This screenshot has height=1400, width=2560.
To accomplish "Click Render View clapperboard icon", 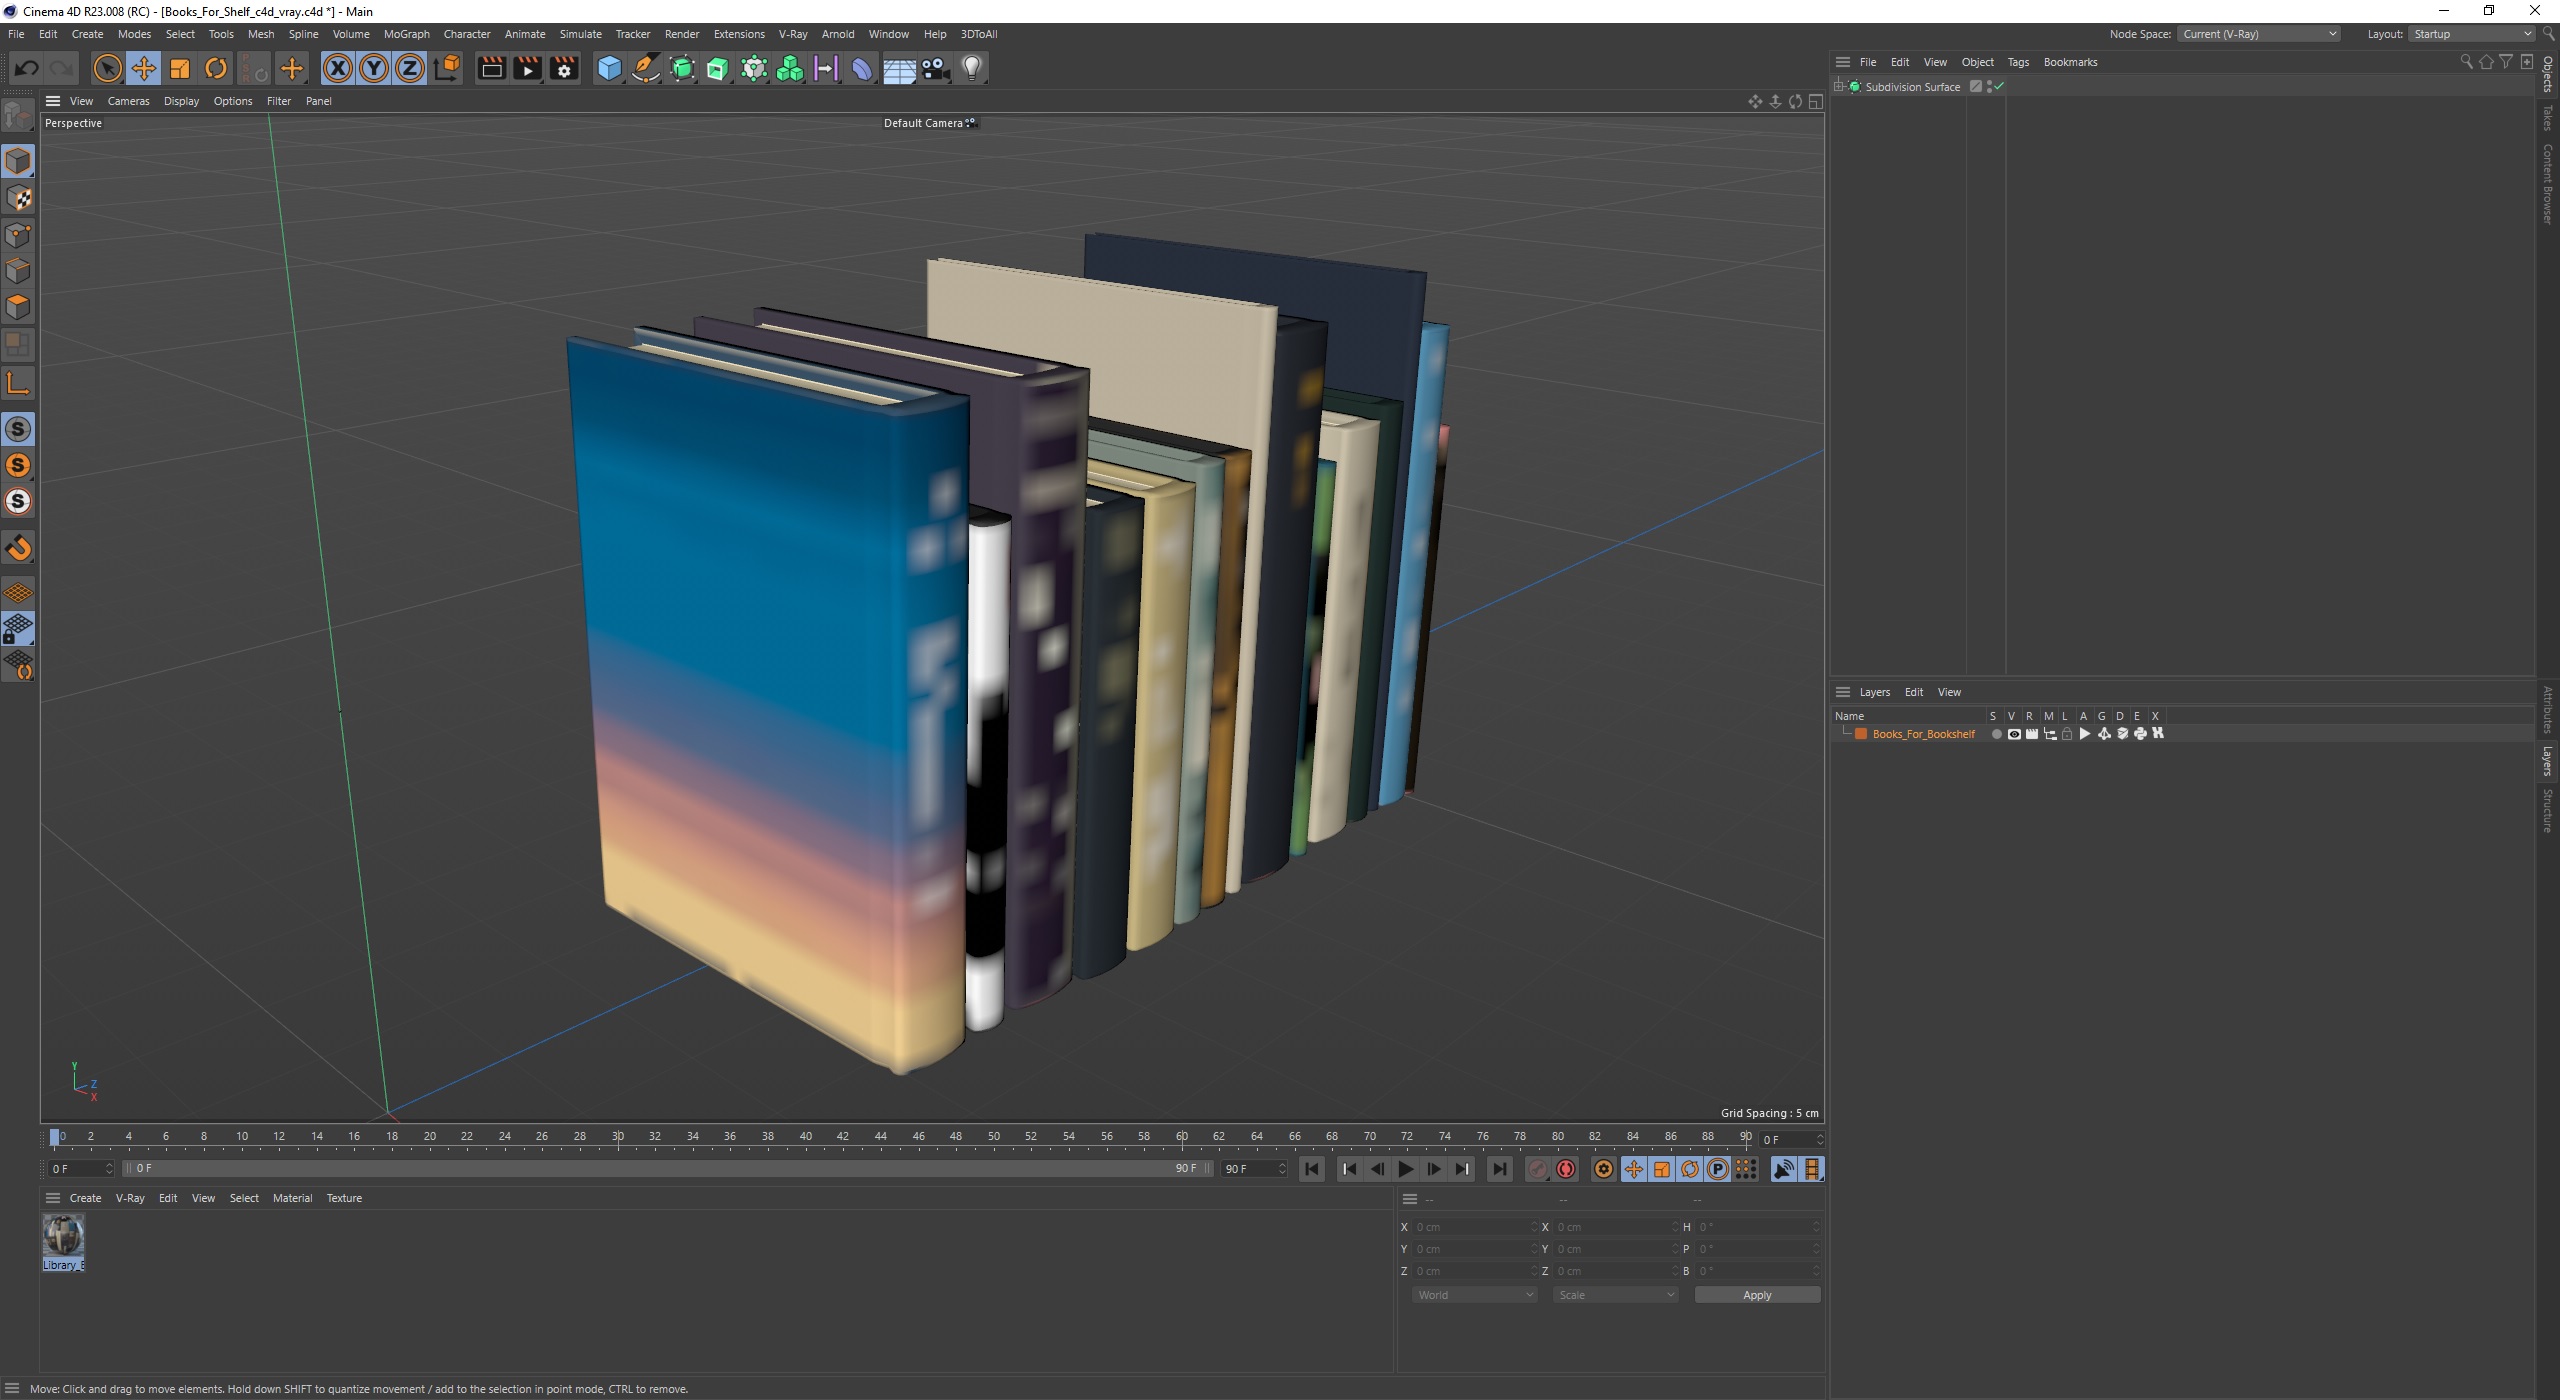I will click(491, 68).
